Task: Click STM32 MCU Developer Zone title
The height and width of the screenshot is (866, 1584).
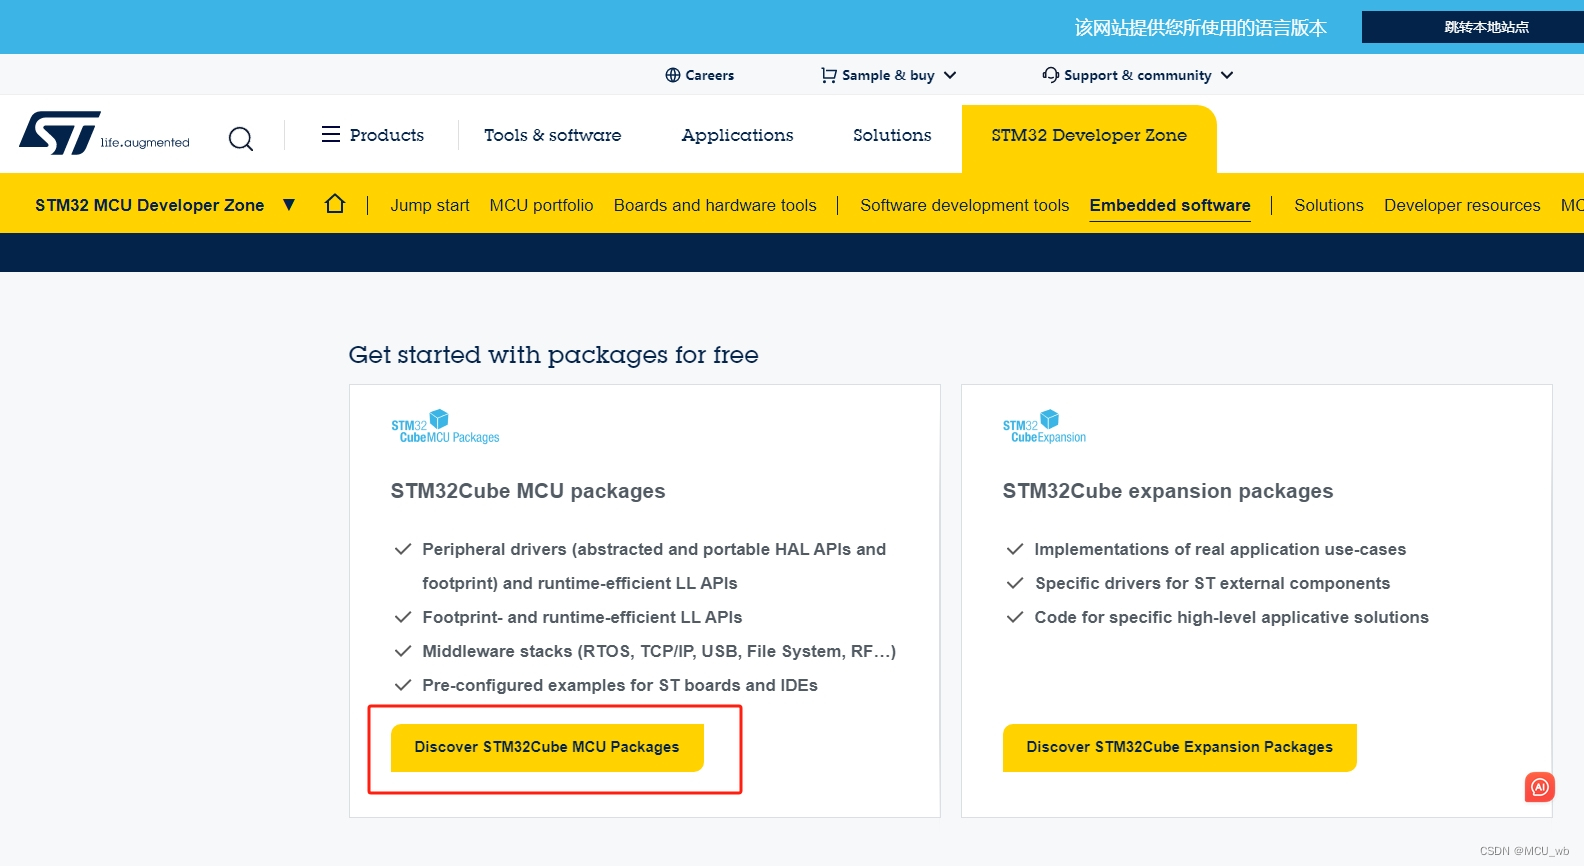Action: (150, 205)
